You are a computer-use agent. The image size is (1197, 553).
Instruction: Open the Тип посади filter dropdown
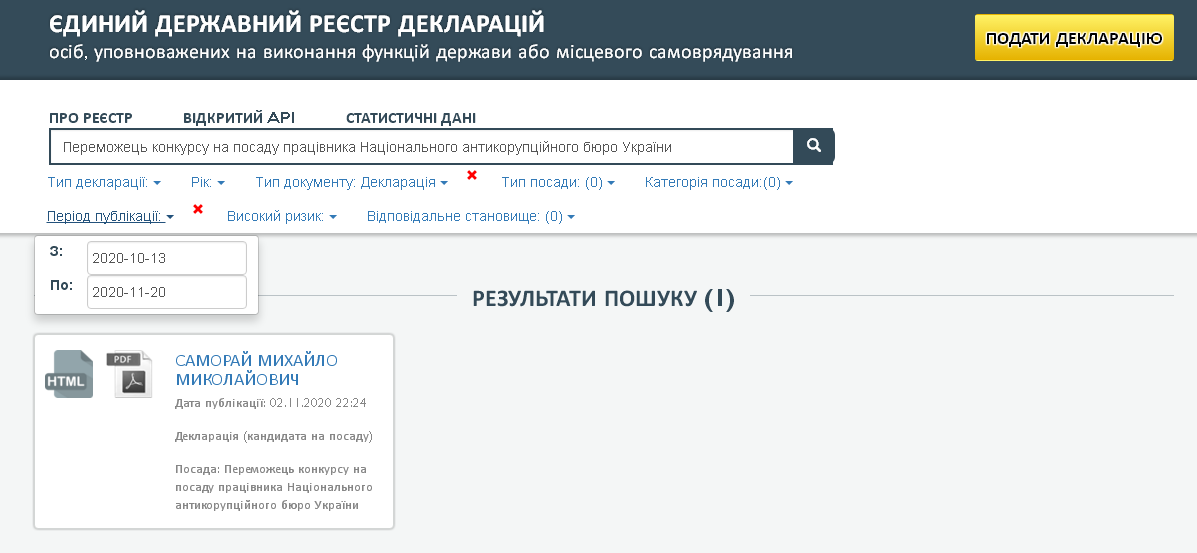pos(557,183)
